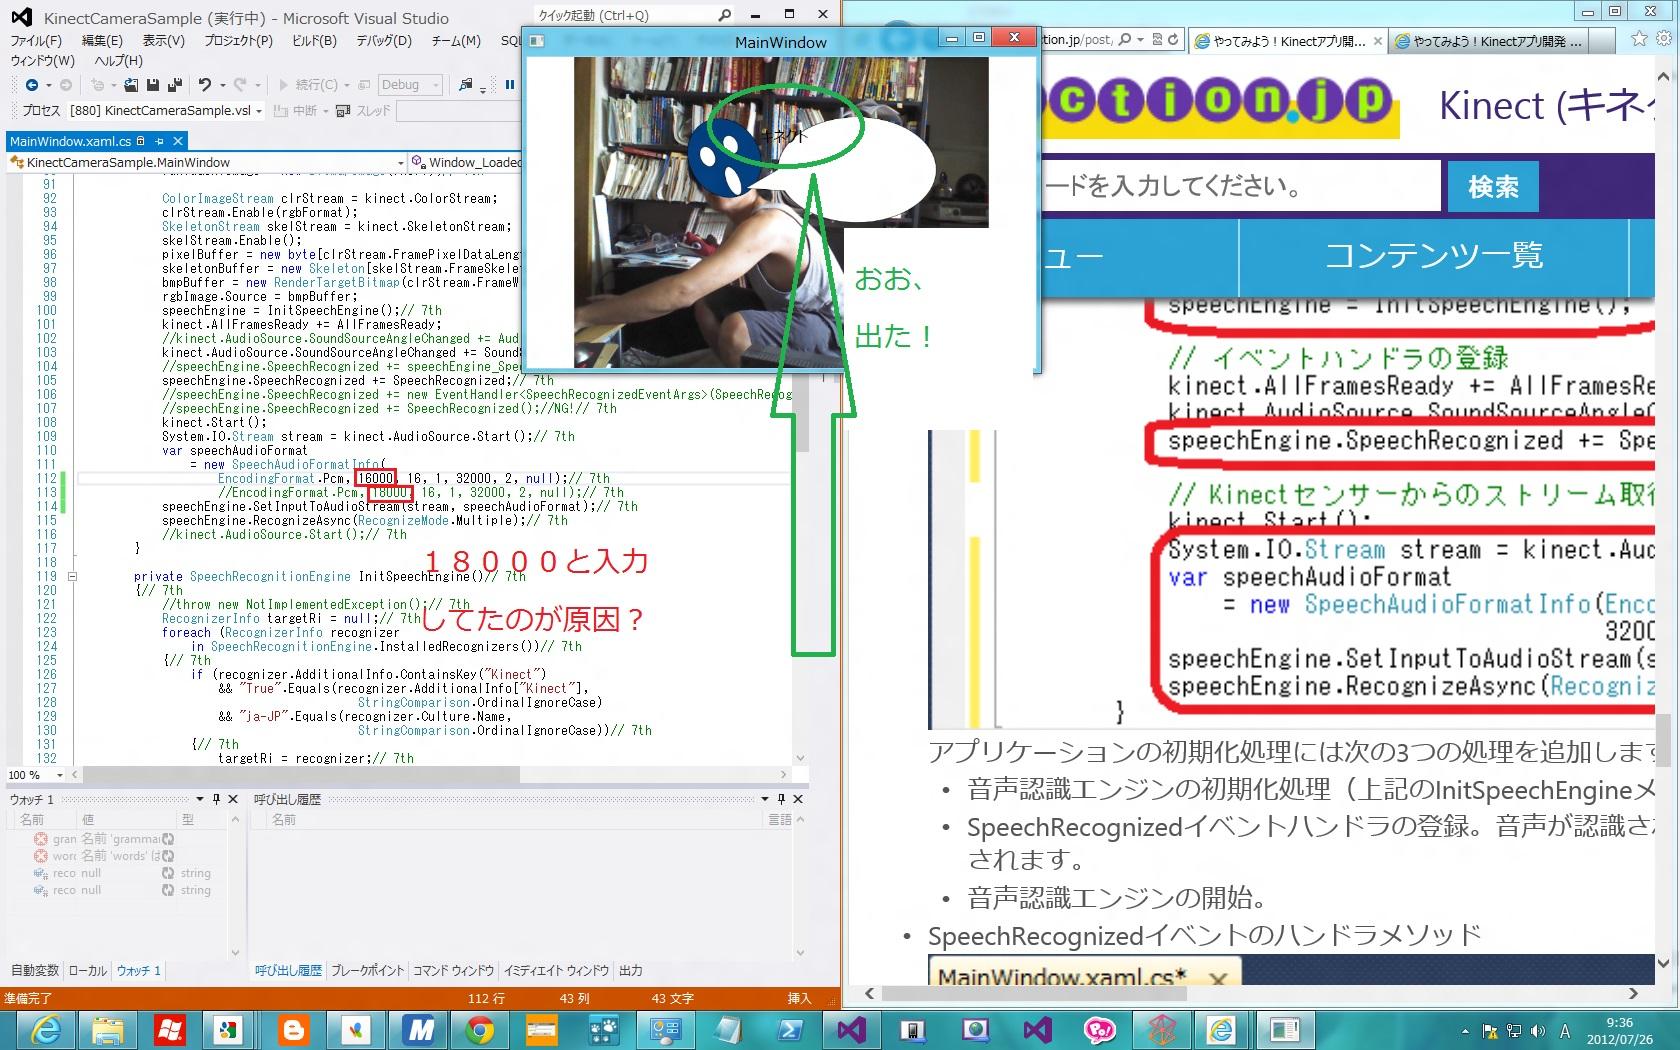The image size is (1680, 1050).
Task: Refresh the 'words' watch row value
Action: (168, 856)
